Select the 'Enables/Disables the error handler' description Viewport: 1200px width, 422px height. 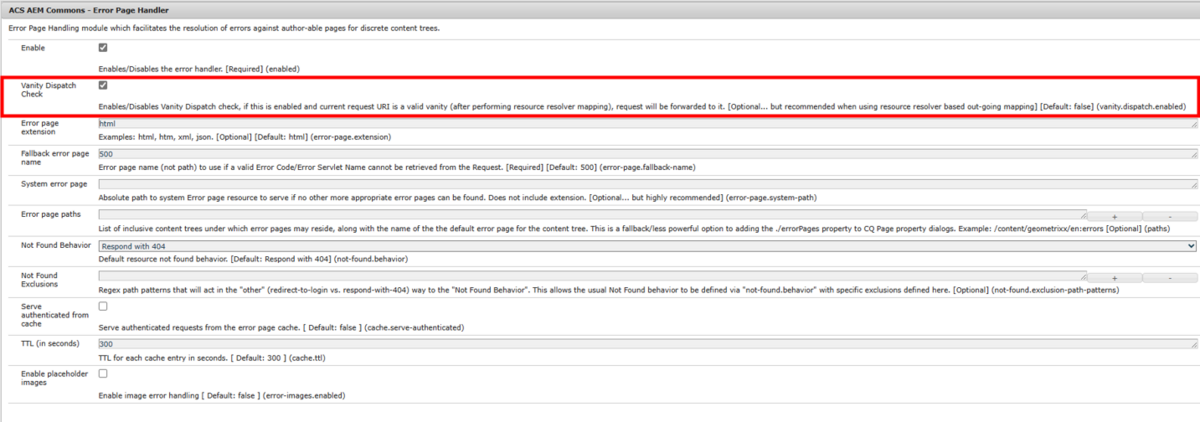[199, 68]
